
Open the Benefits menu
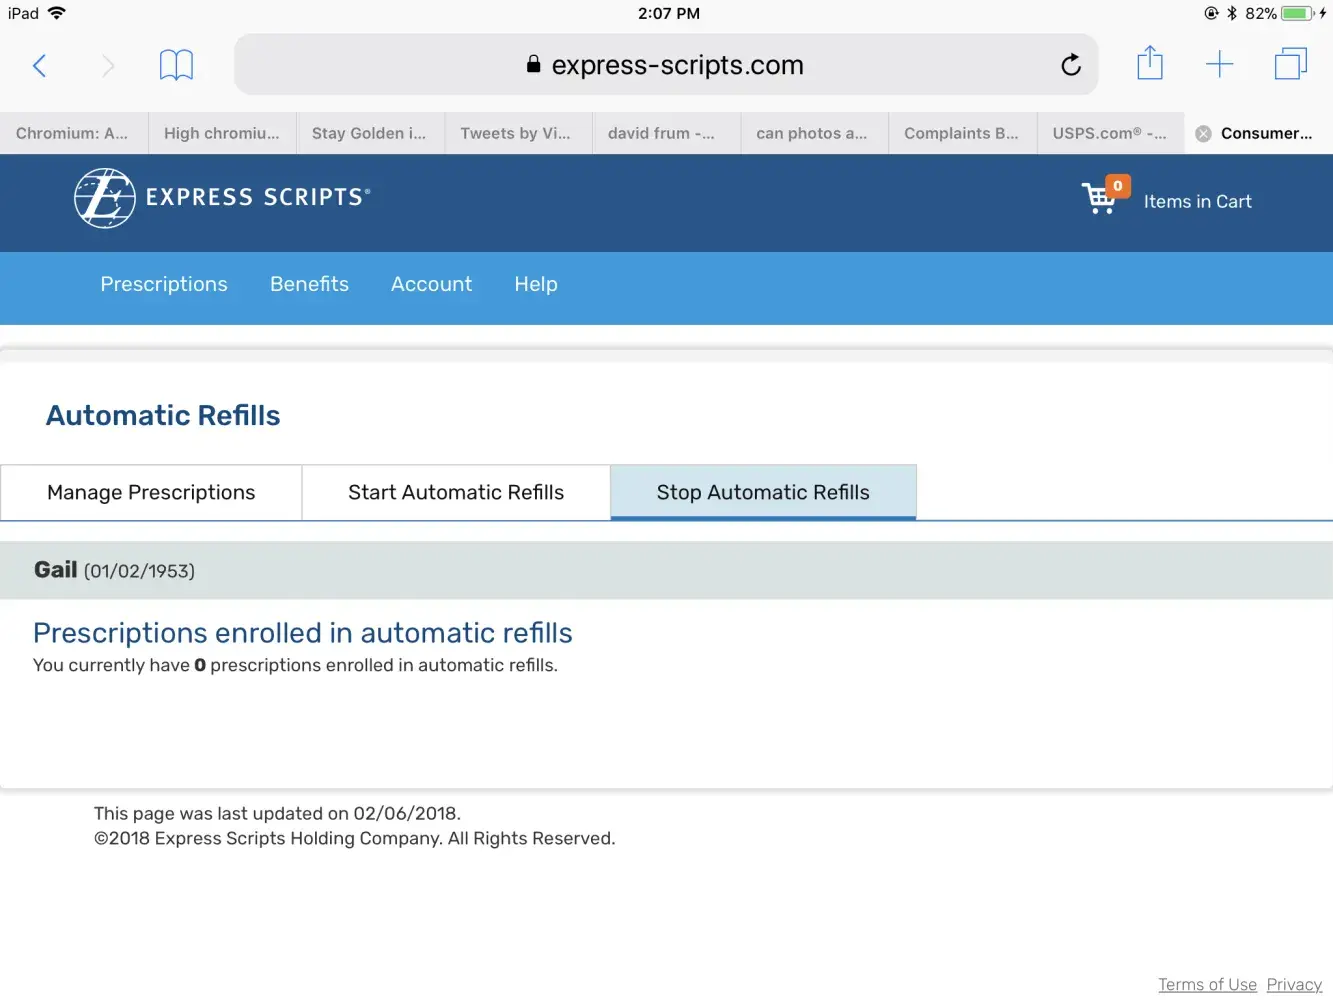[x=309, y=284]
